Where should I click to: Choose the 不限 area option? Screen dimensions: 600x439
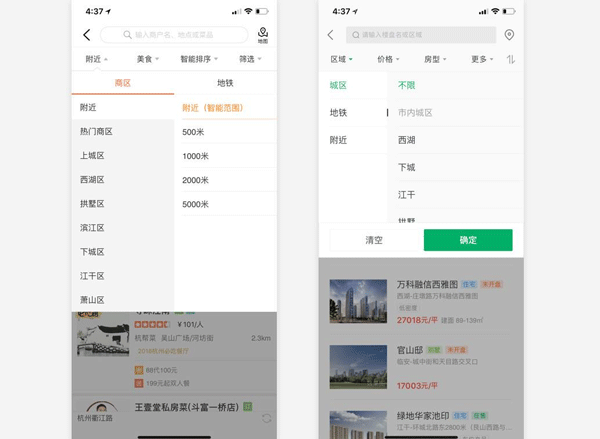tap(455, 85)
